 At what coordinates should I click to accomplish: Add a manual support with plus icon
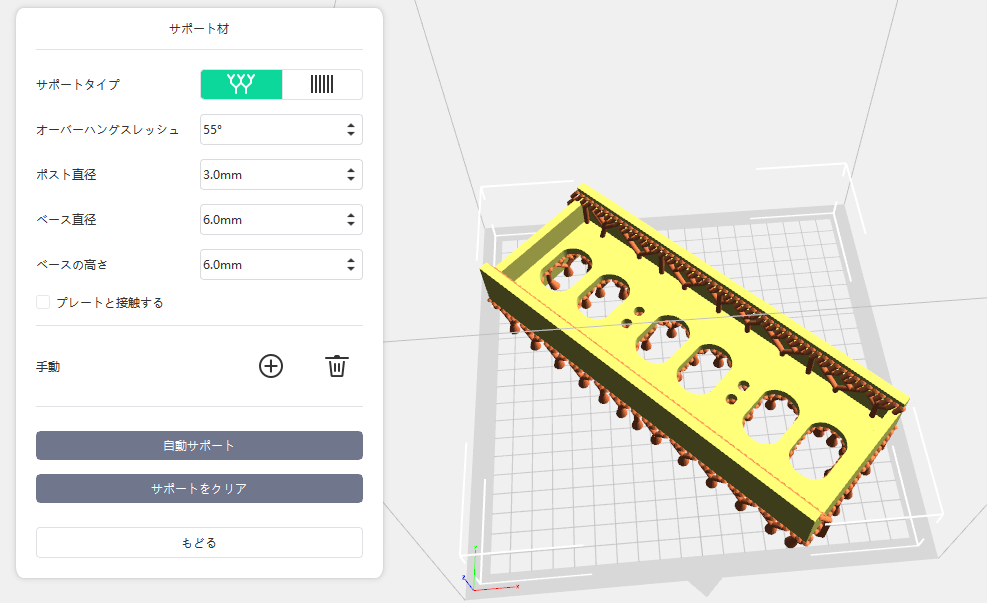click(x=271, y=366)
